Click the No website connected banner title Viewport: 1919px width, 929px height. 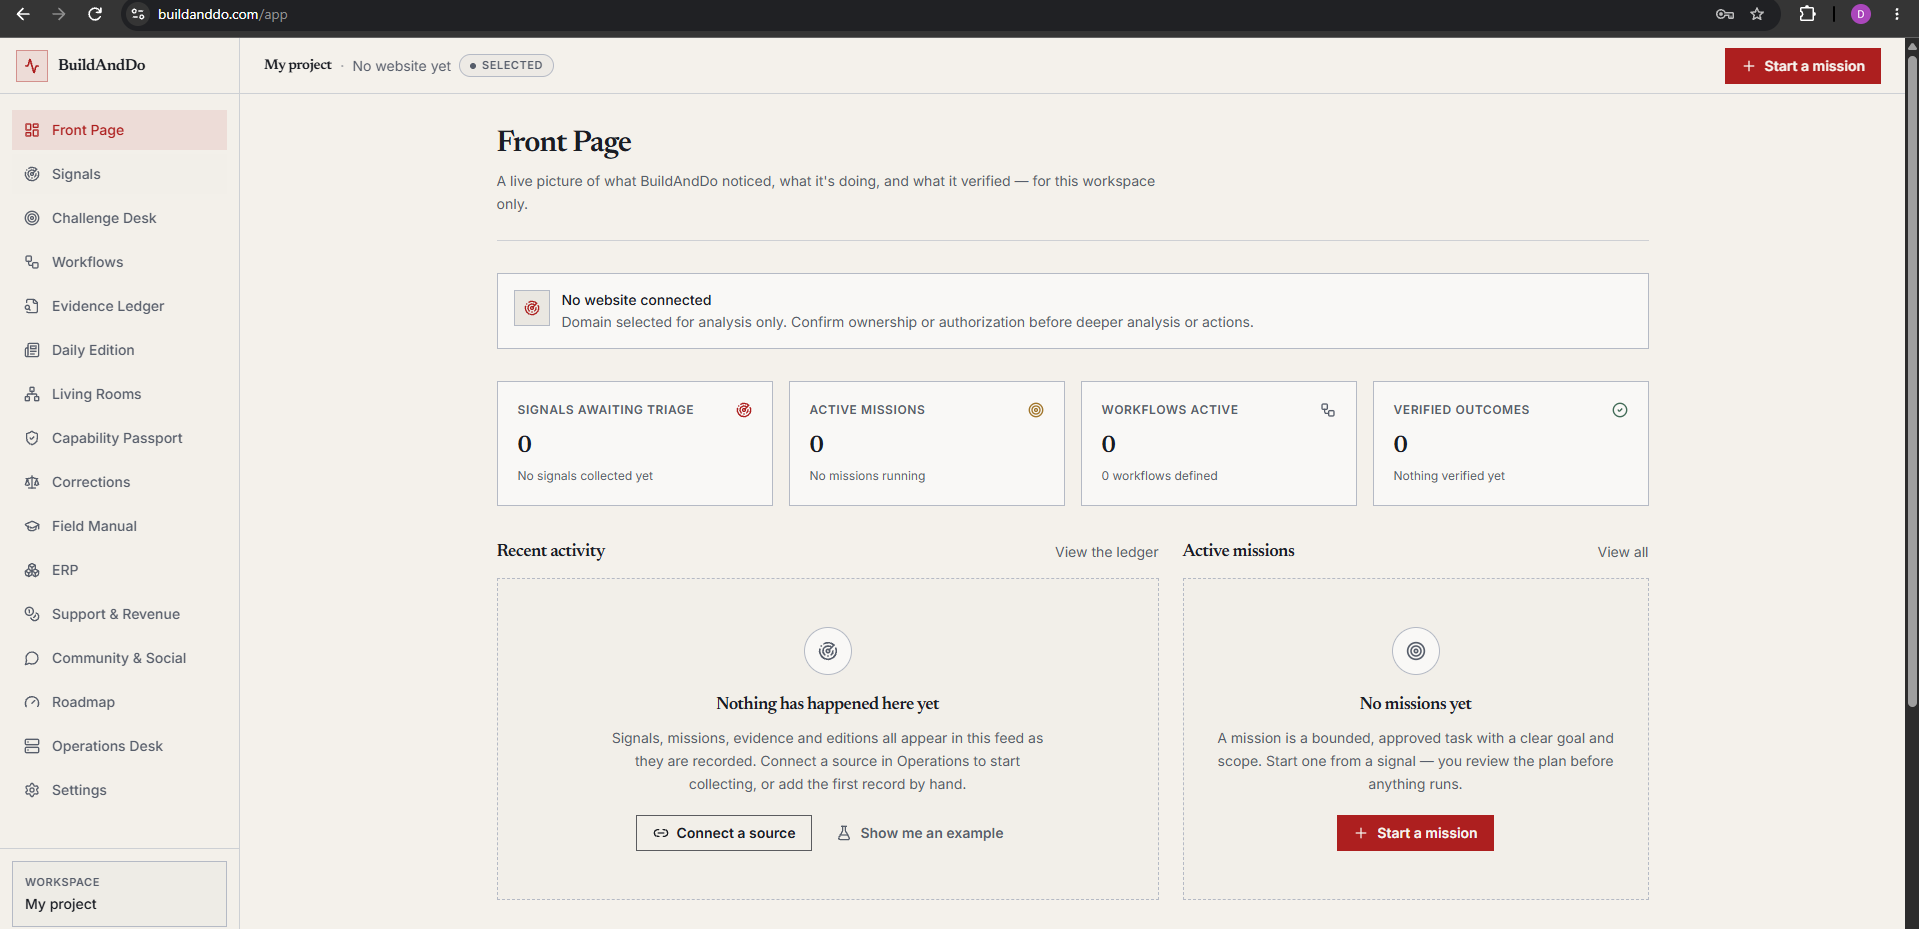tap(637, 300)
